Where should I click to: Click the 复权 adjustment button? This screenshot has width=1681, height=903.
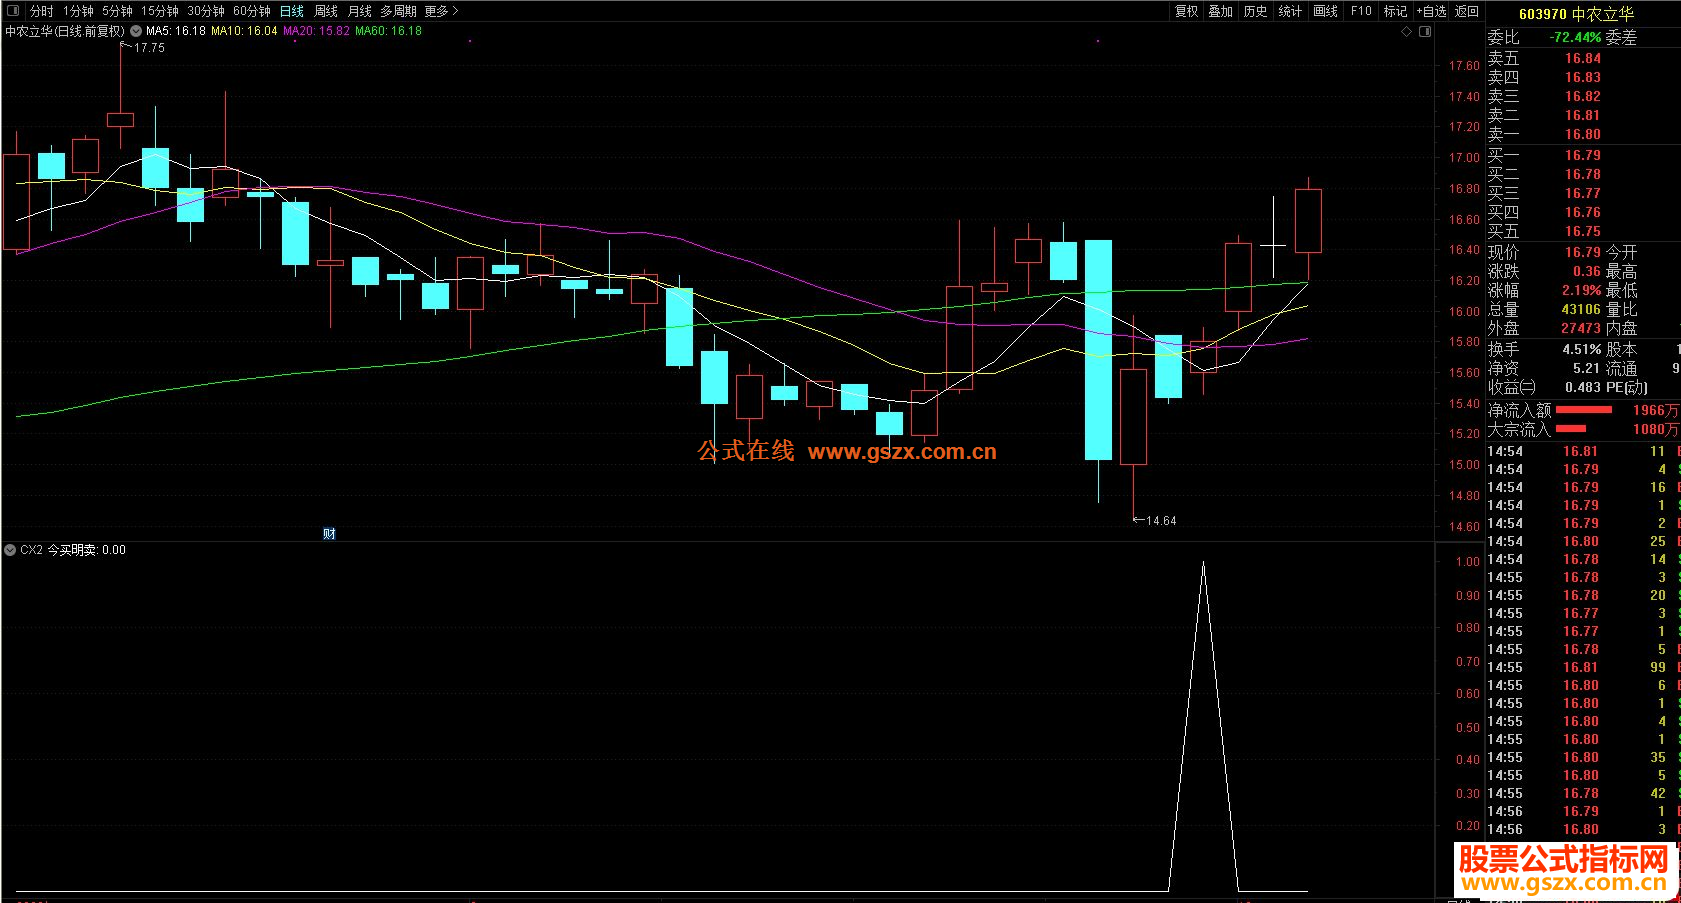point(1187,11)
